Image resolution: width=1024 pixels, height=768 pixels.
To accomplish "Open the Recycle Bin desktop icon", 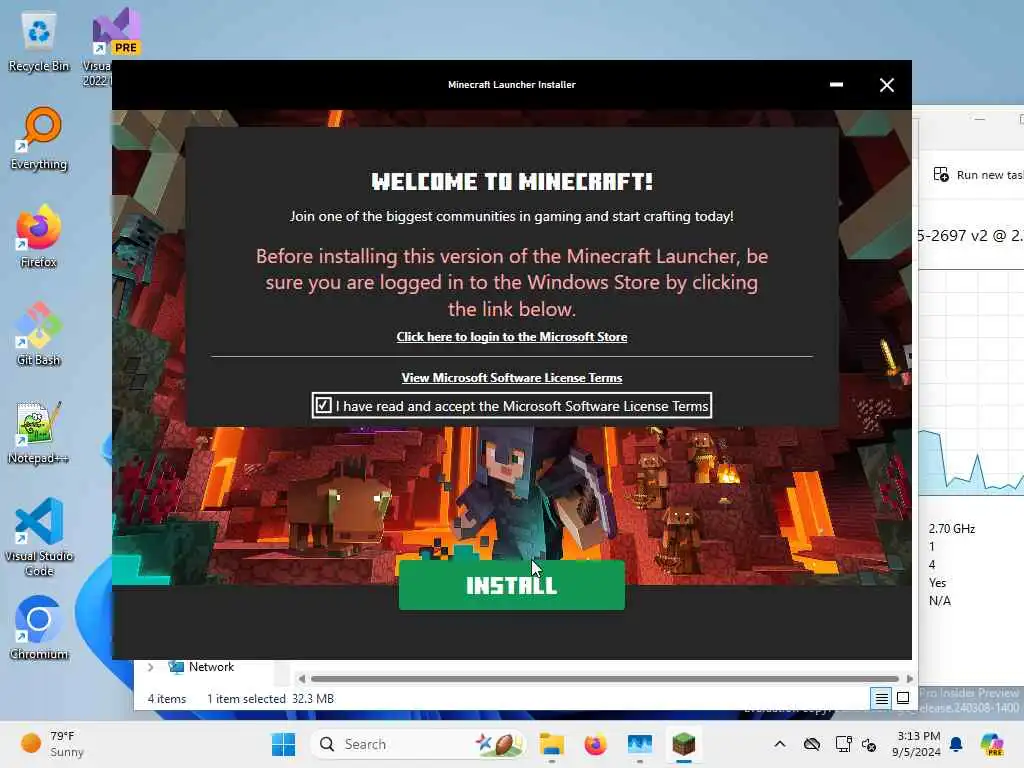I will pyautogui.click(x=39, y=42).
